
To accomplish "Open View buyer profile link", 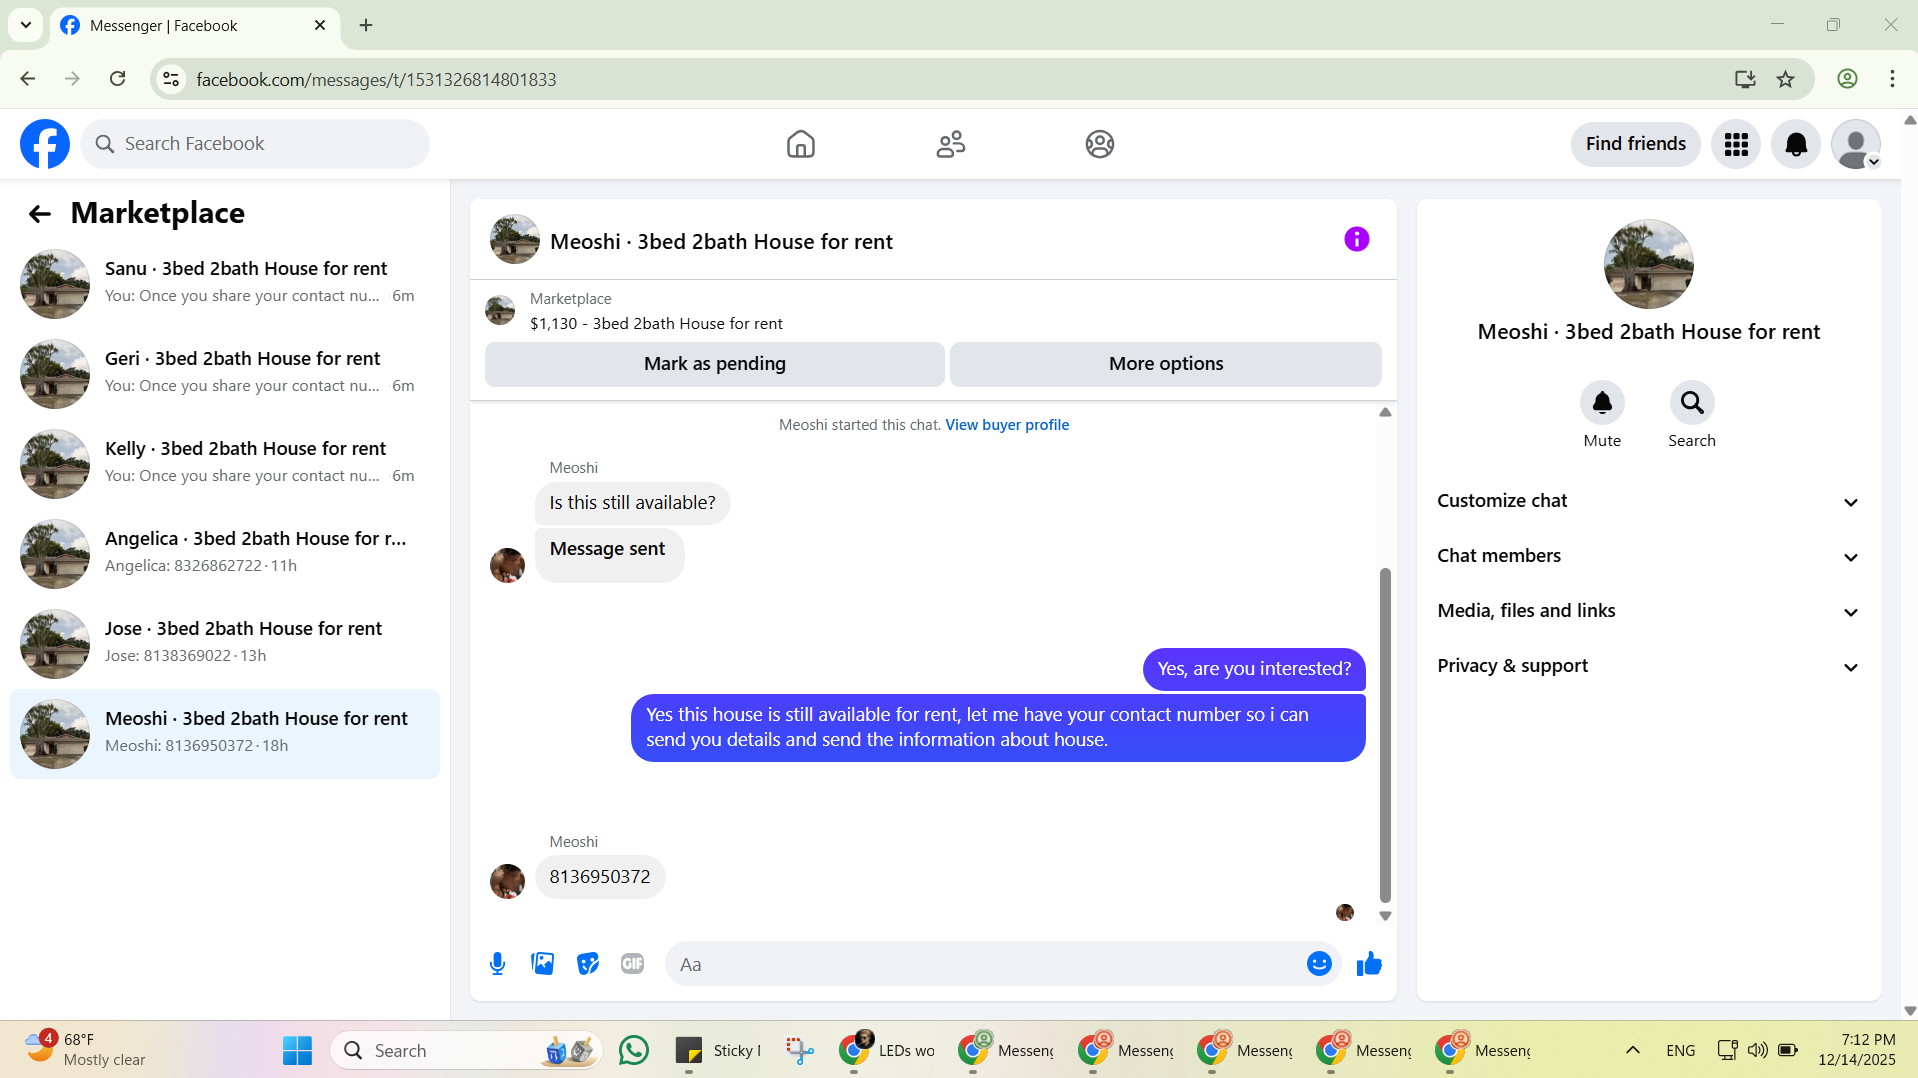I will coord(1007,425).
